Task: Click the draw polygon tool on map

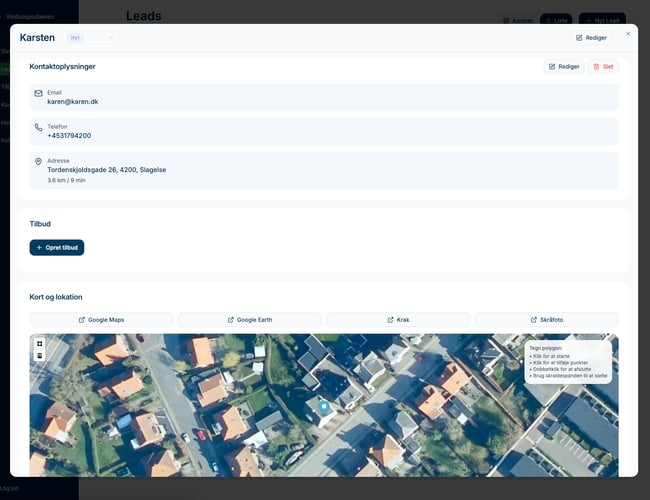Action: coord(39,344)
